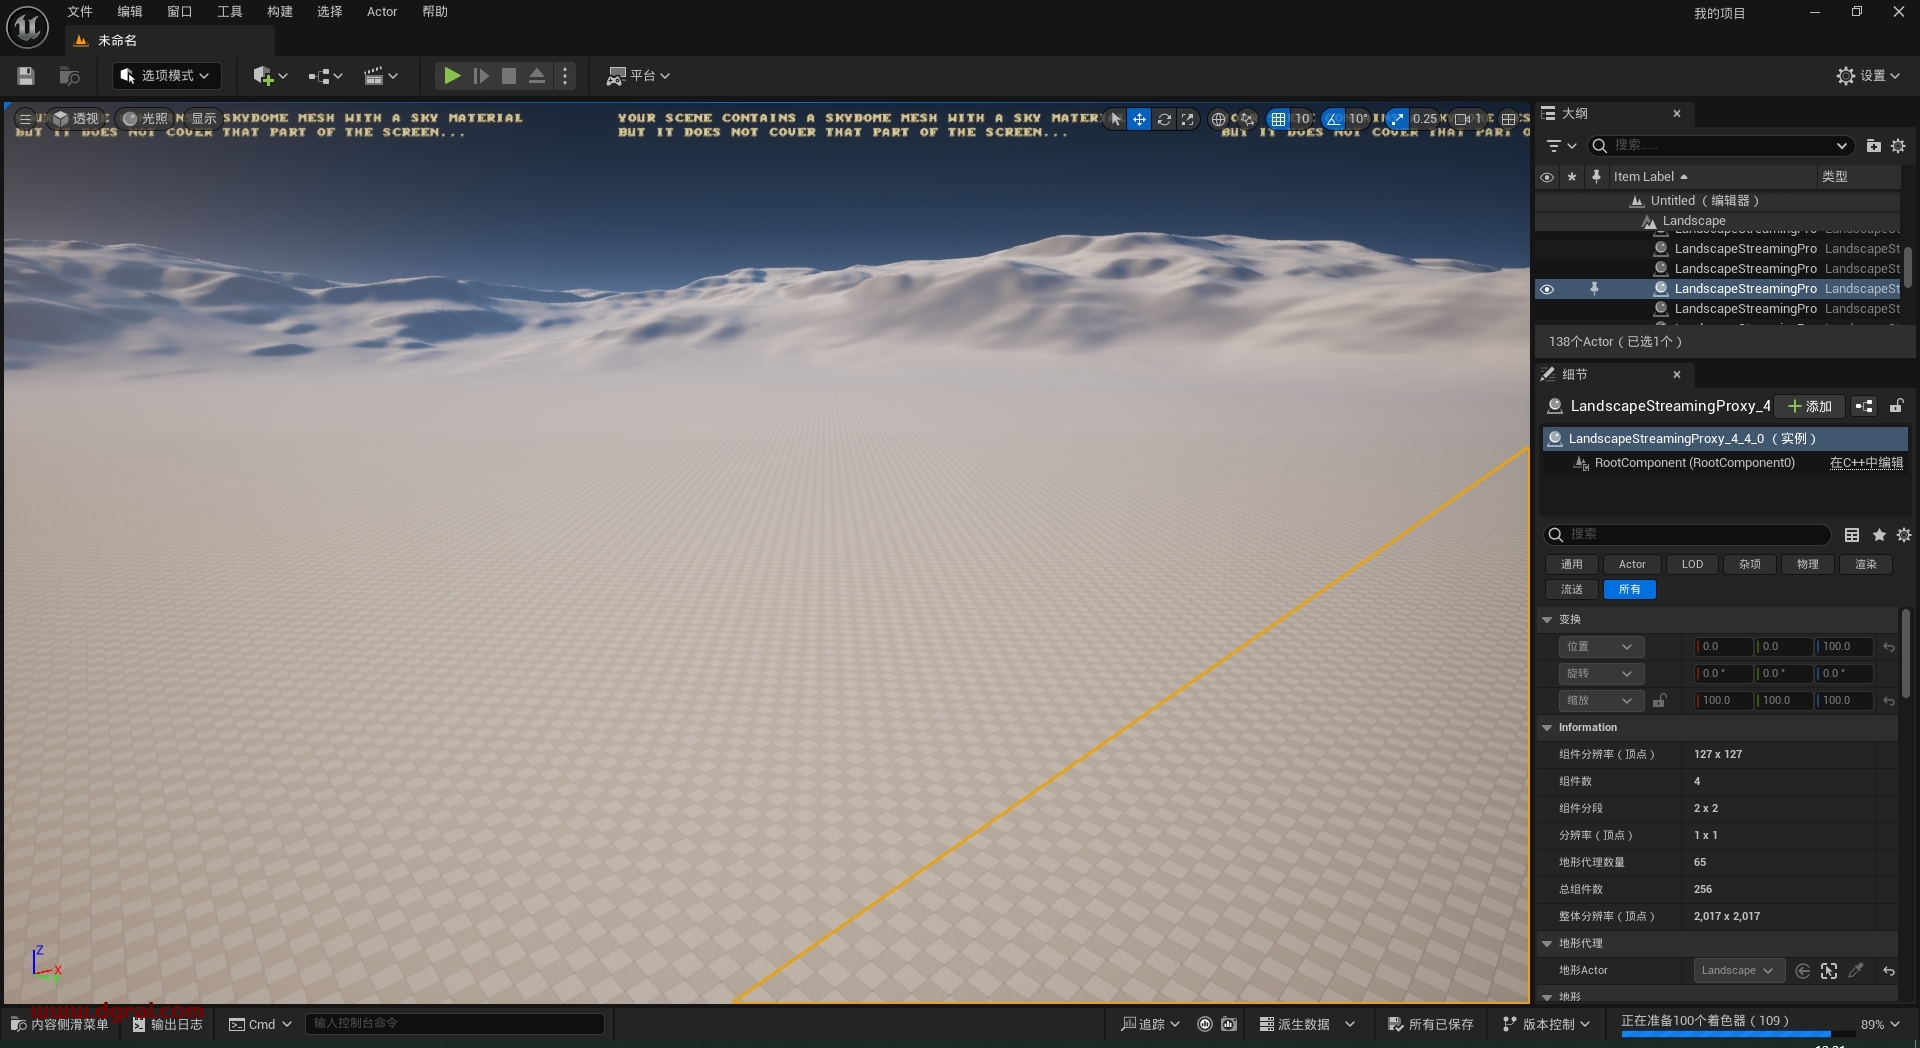Show favorites with the star icon in Details
This screenshot has width=1920, height=1048.
click(x=1879, y=535)
